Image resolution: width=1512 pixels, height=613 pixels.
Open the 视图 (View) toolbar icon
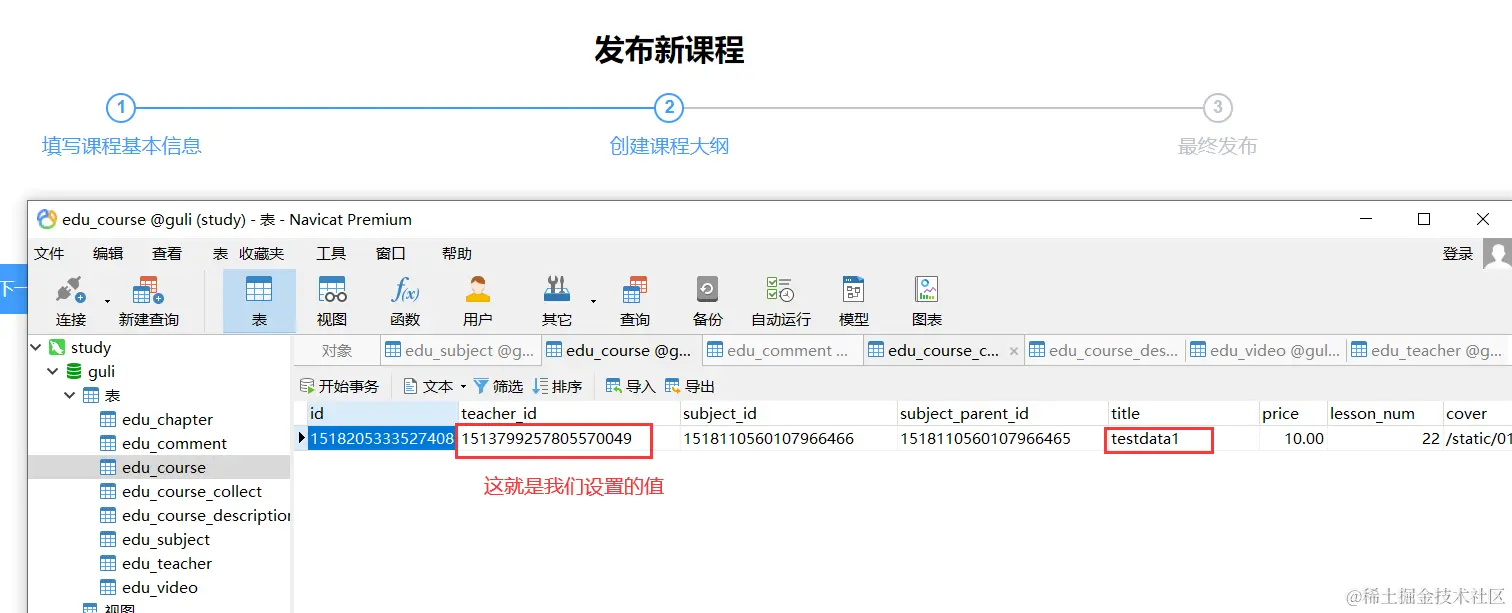[x=332, y=301]
